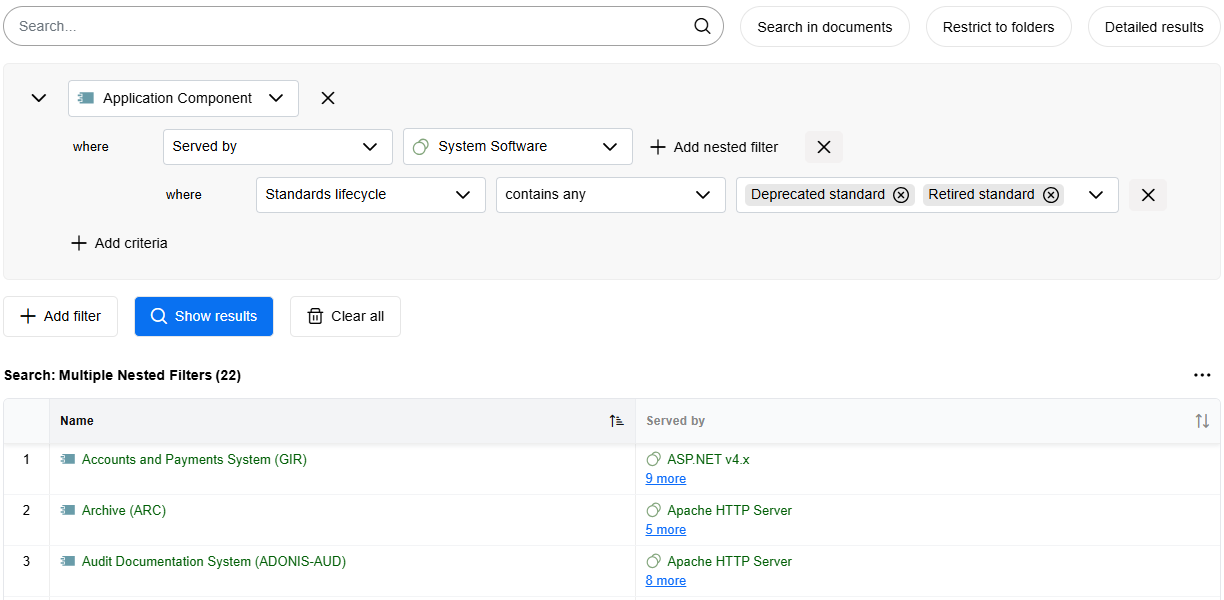Click the magnifier icon in the search bar
This screenshot has height=600, width=1224.
click(x=701, y=26)
